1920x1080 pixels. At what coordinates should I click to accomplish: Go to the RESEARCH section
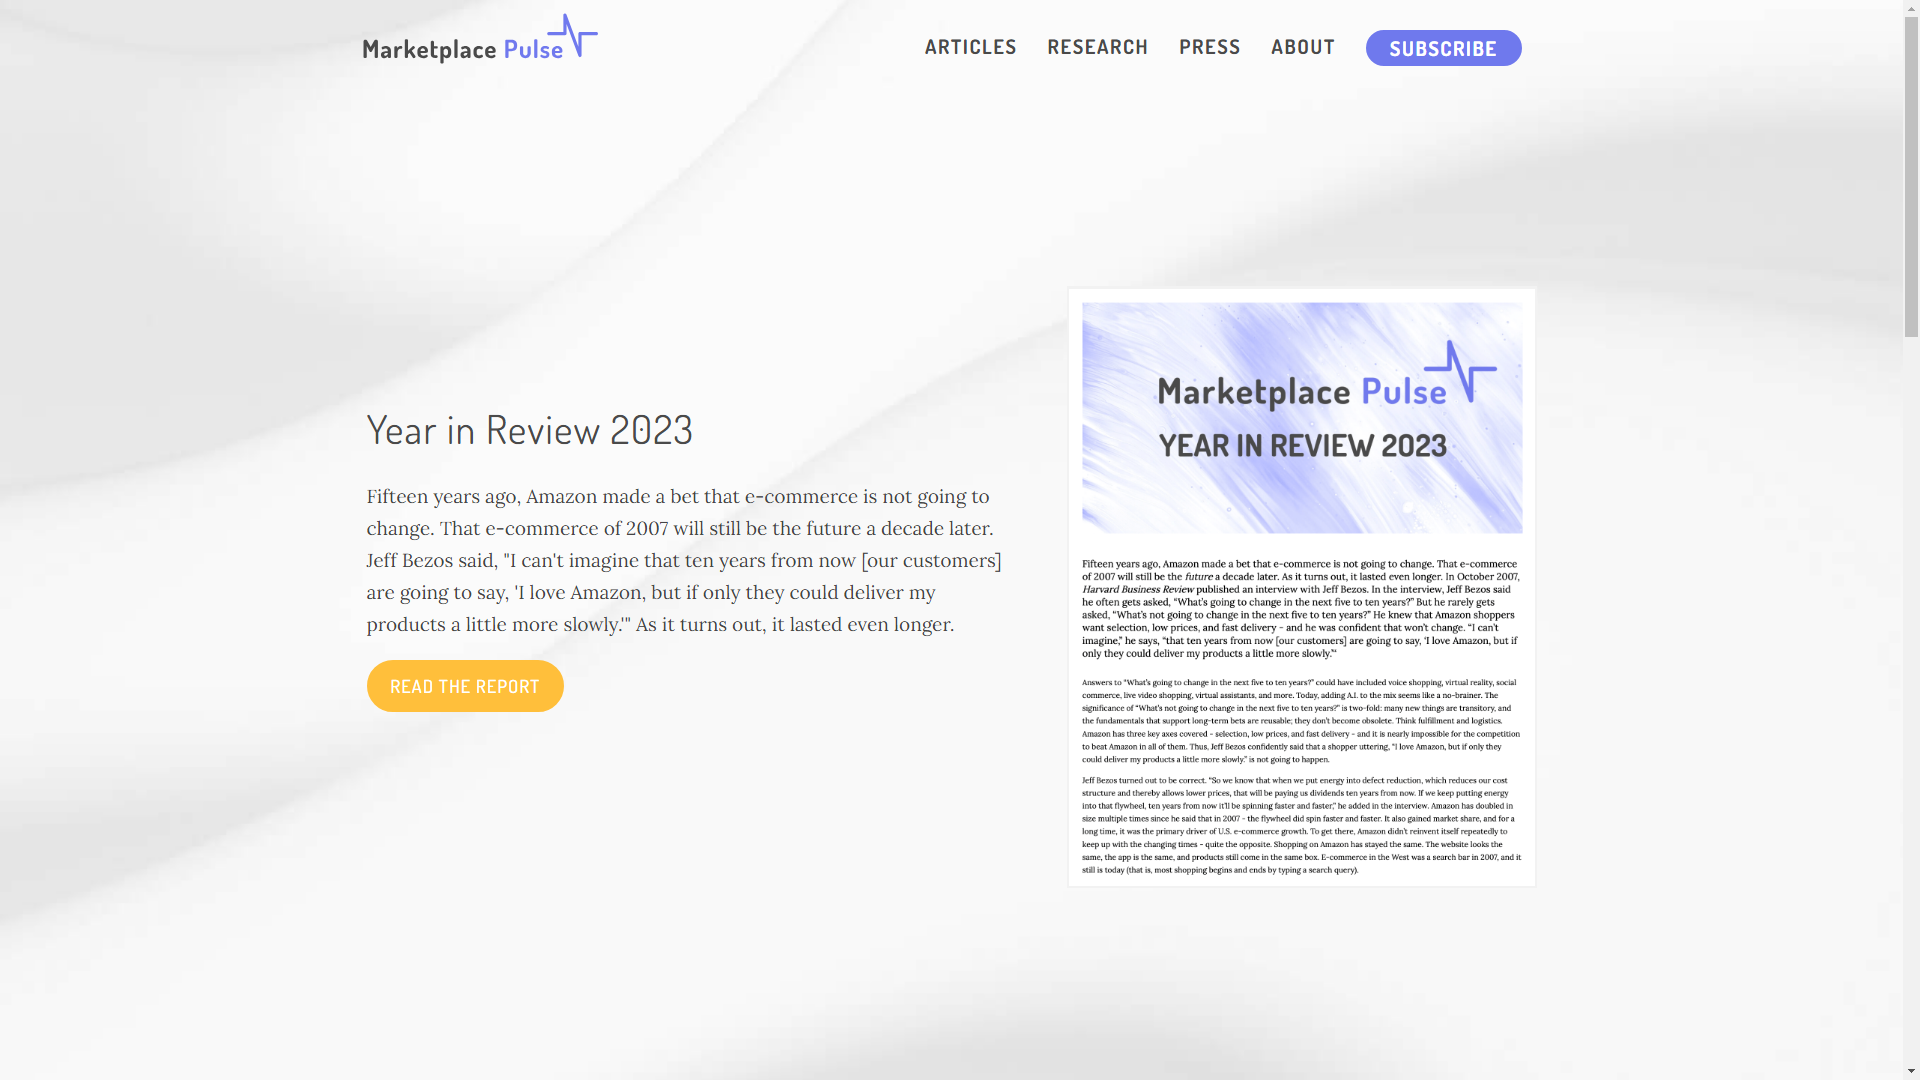(1097, 47)
